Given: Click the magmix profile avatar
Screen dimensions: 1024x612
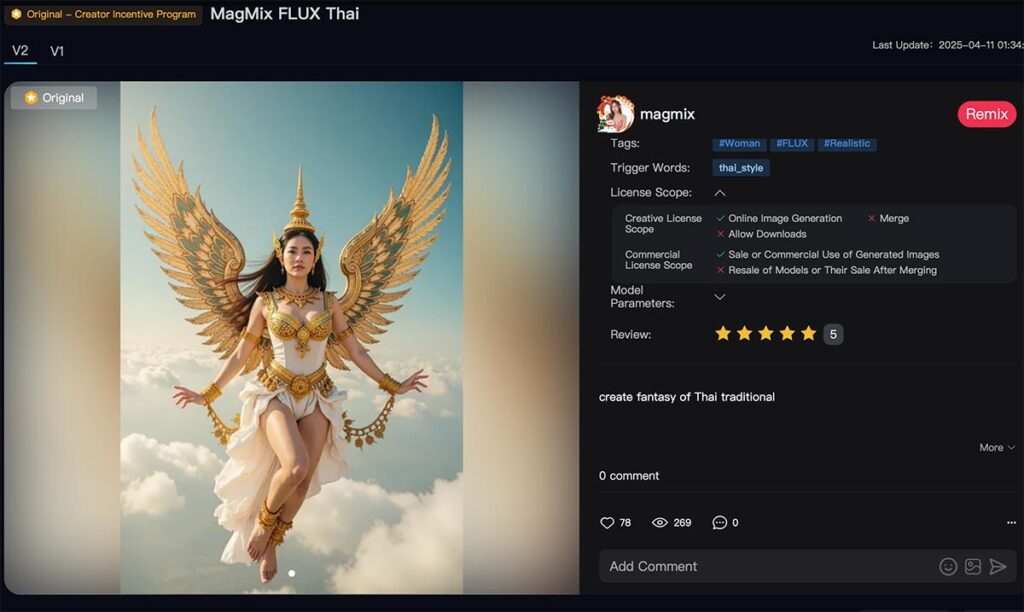Looking at the screenshot, I should (x=615, y=114).
